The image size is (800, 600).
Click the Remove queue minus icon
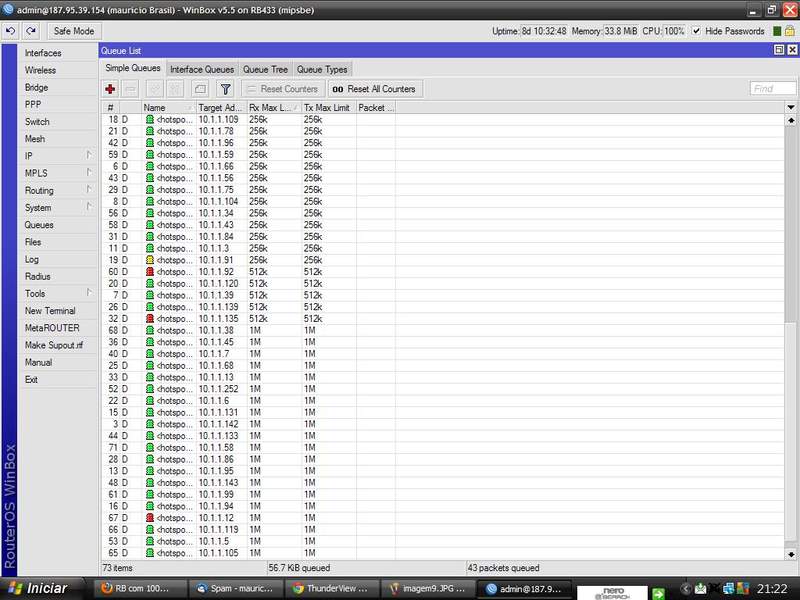coord(131,89)
